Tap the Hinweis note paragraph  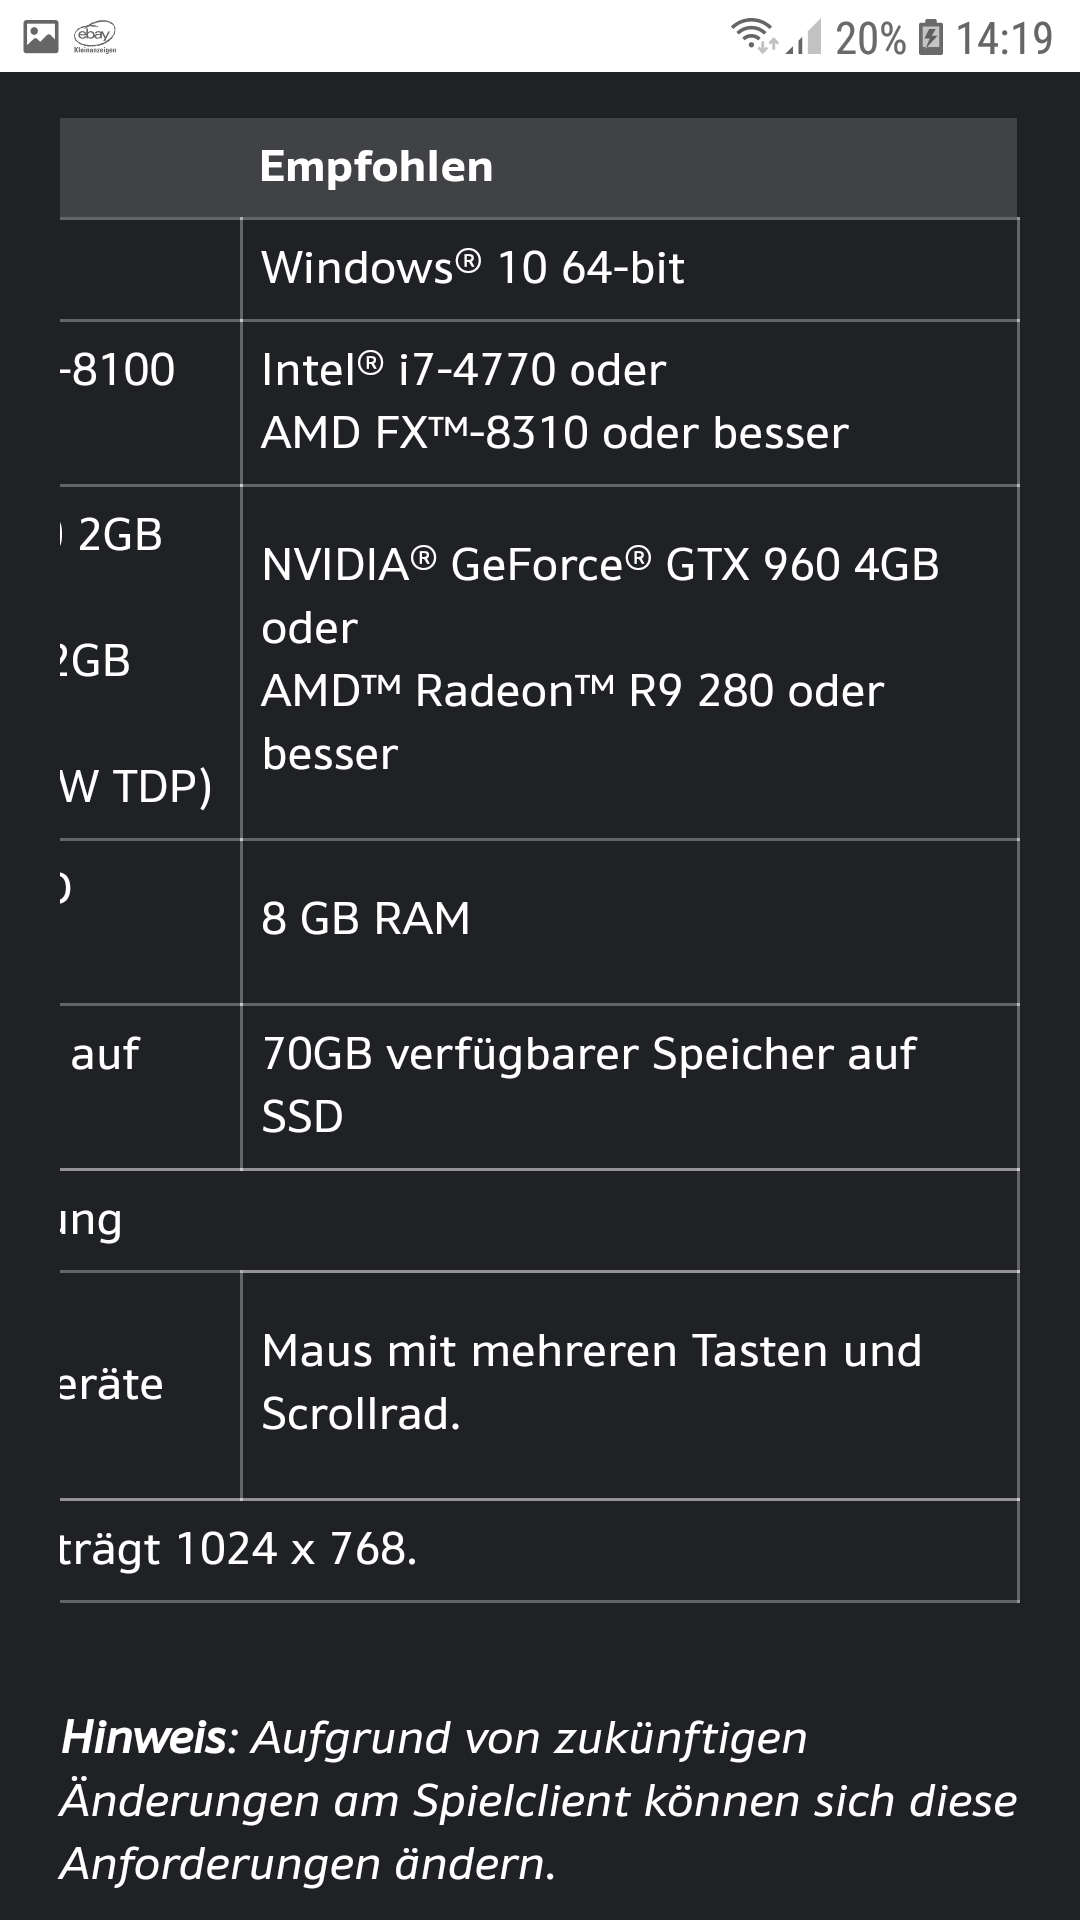click(539, 1801)
